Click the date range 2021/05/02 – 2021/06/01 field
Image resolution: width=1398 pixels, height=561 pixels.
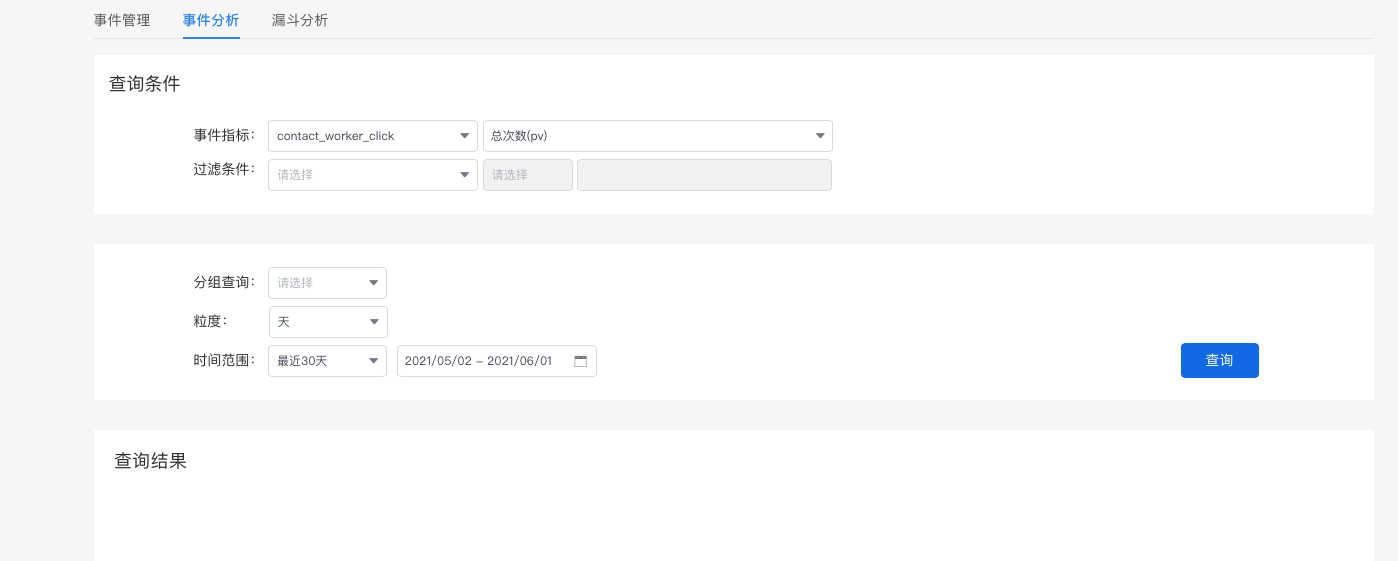497,361
